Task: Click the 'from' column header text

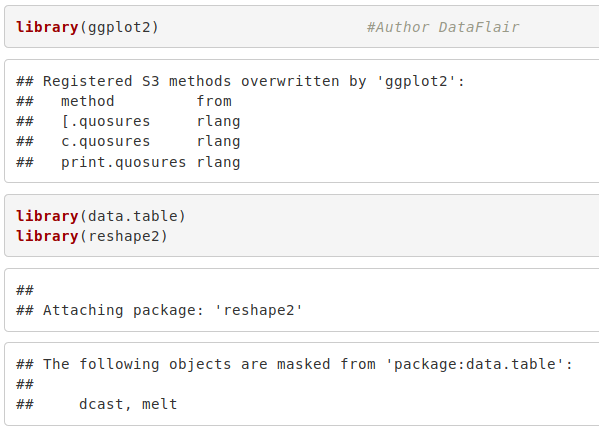Action: click(214, 101)
